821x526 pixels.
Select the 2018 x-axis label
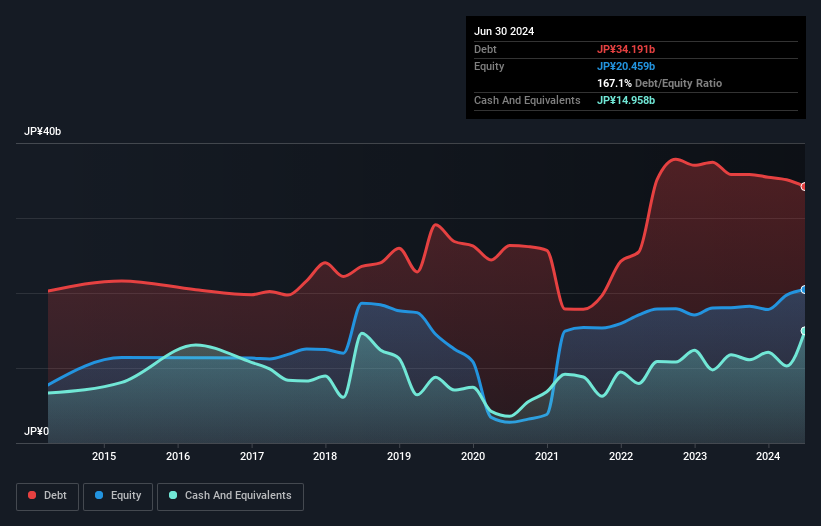point(325,456)
